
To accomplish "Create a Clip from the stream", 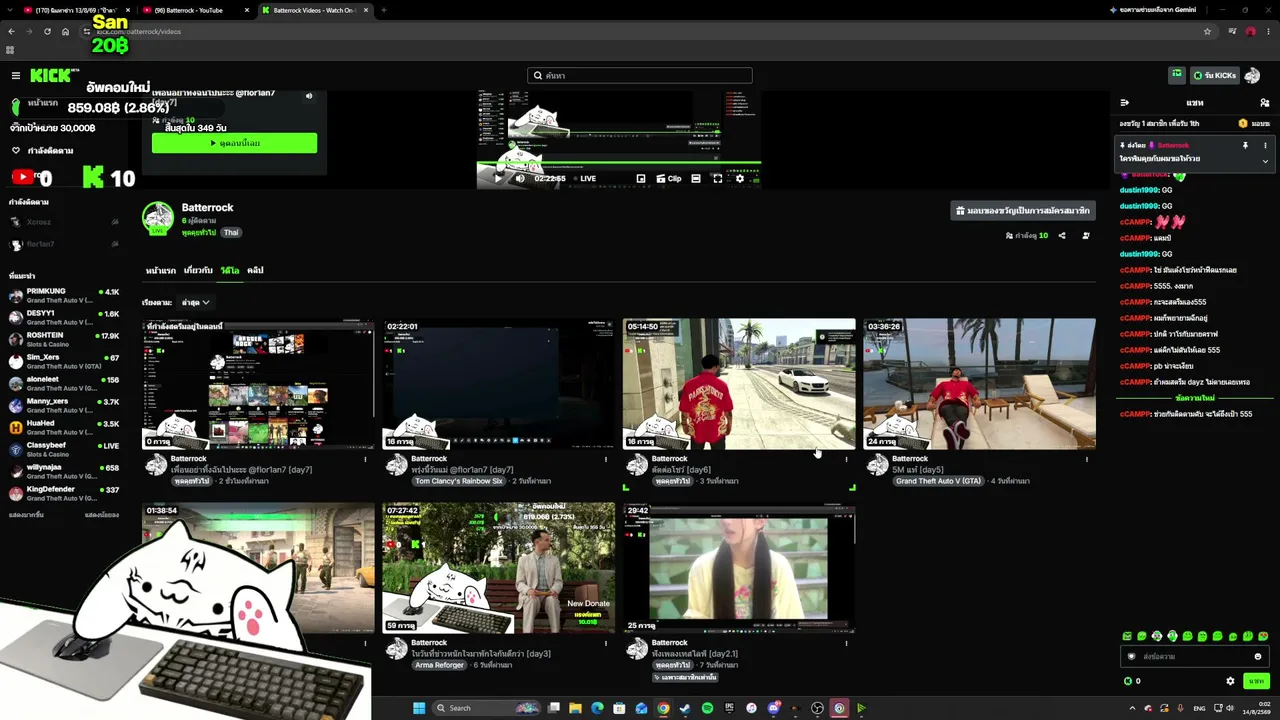I will [669, 179].
